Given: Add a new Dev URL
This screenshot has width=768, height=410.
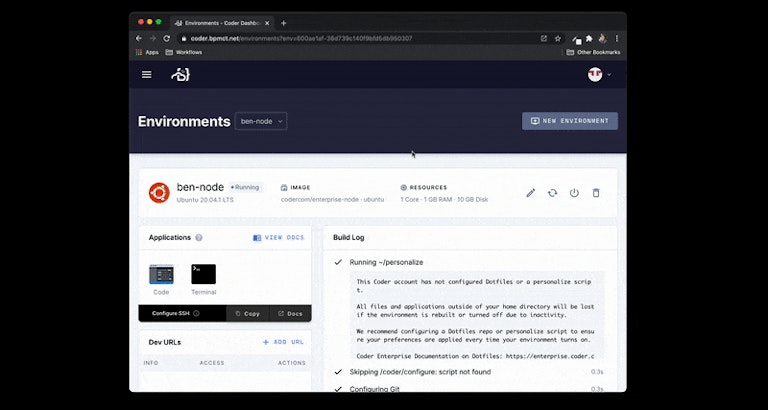Looking at the screenshot, I should point(283,342).
